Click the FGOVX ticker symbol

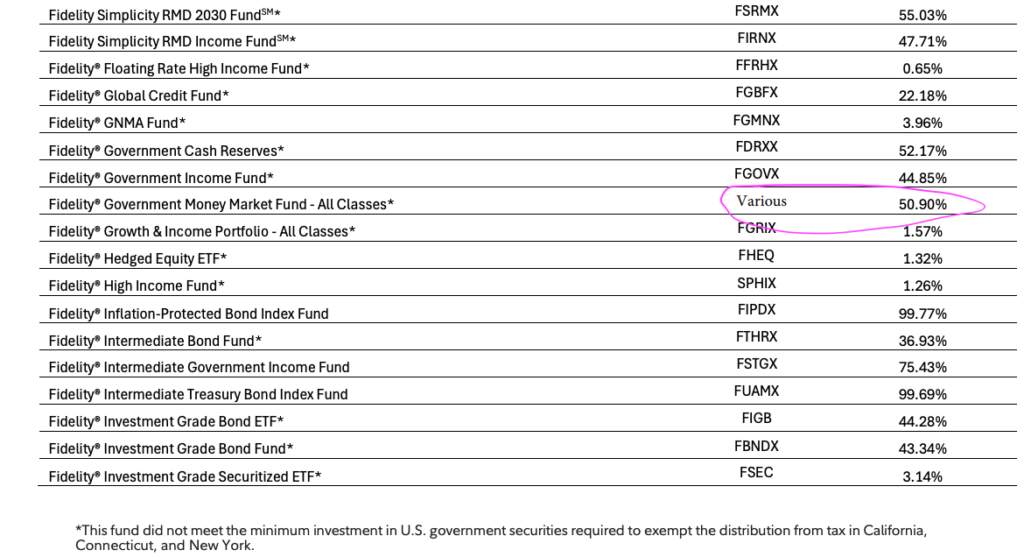point(756,174)
